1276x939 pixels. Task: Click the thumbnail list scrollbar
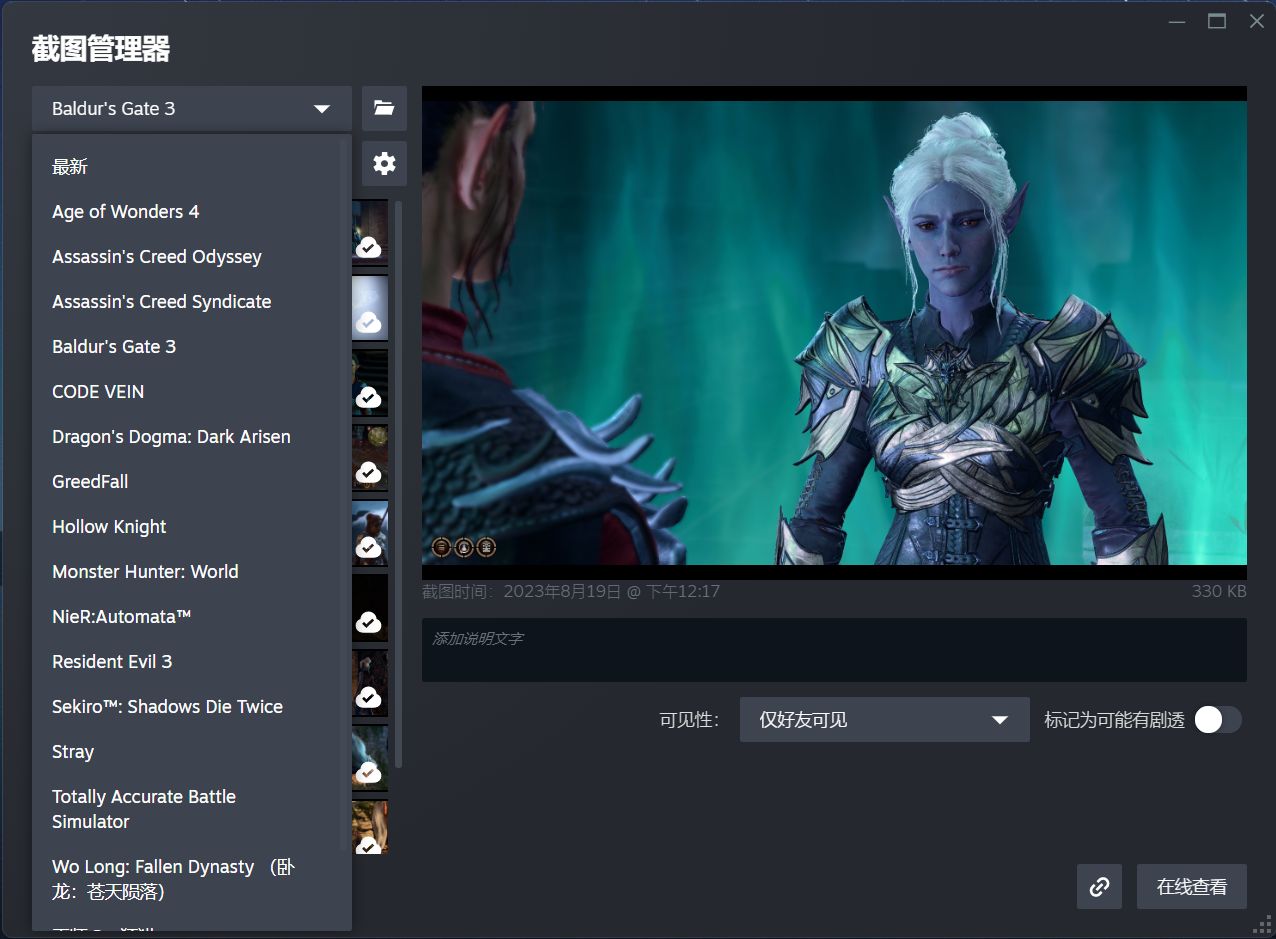tap(398, 484)
